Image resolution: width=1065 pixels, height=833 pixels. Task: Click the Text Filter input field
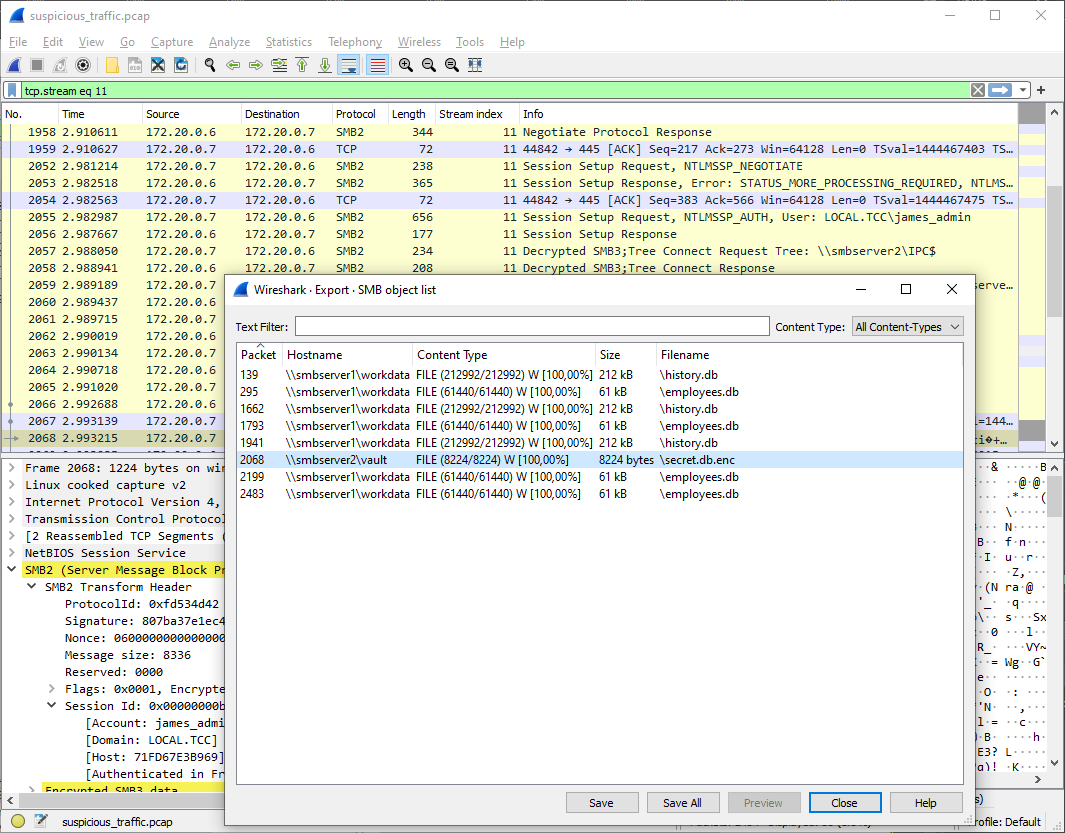532,327
